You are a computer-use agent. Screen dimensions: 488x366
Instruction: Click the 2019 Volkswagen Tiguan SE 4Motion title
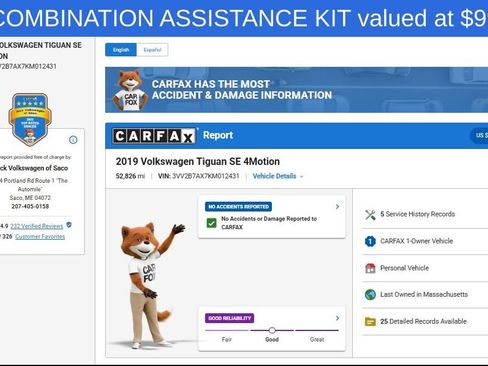(x=198, y=162)
